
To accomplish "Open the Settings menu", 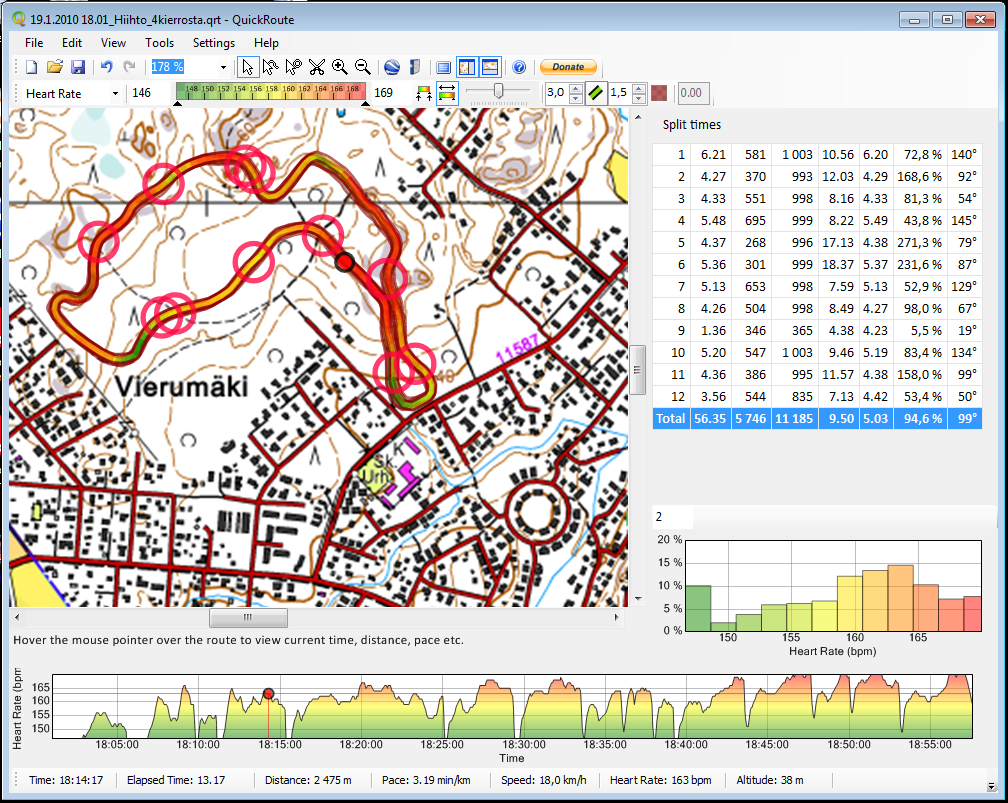I will point(214,43).
